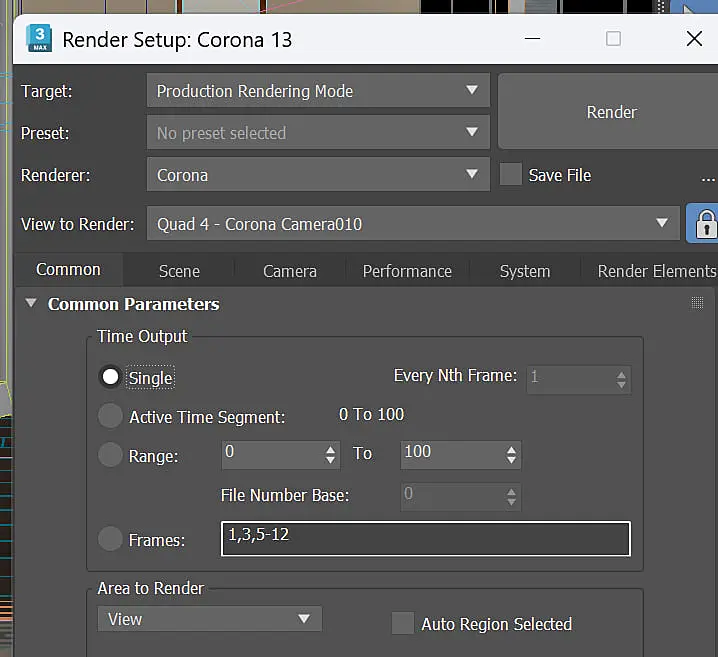Viewport: 718px width, 657px height.
Task: Decrease the Range end value spinner
Action: coord(511,460)
